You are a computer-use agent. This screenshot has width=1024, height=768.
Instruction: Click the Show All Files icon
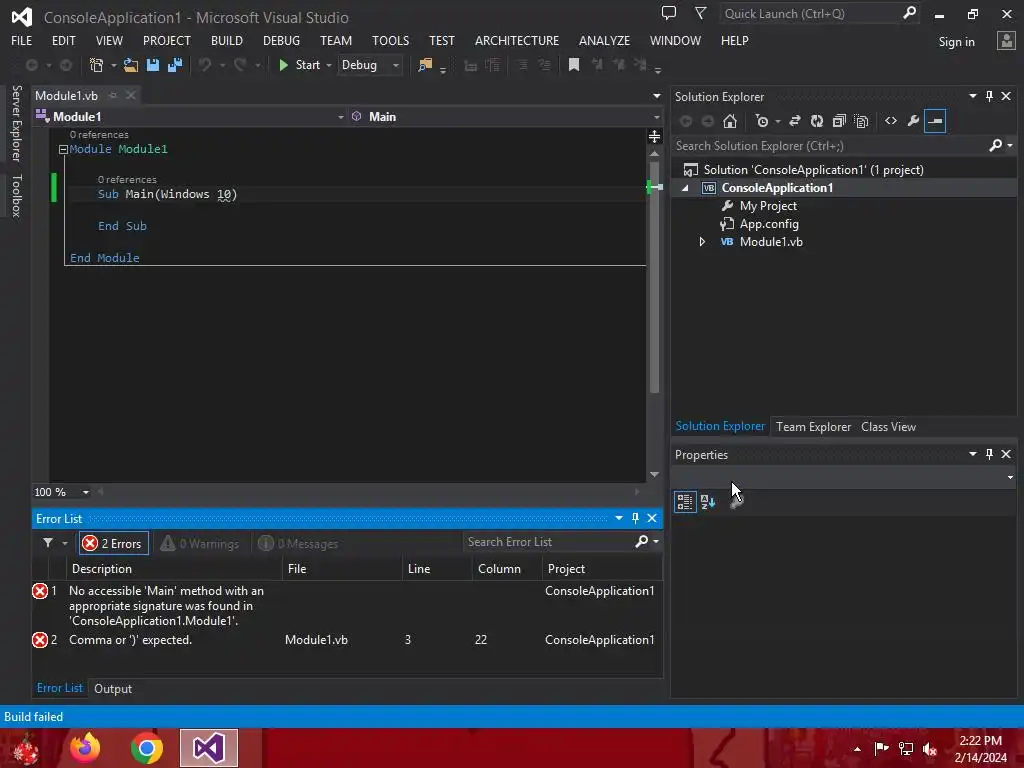tap(861, 121)
